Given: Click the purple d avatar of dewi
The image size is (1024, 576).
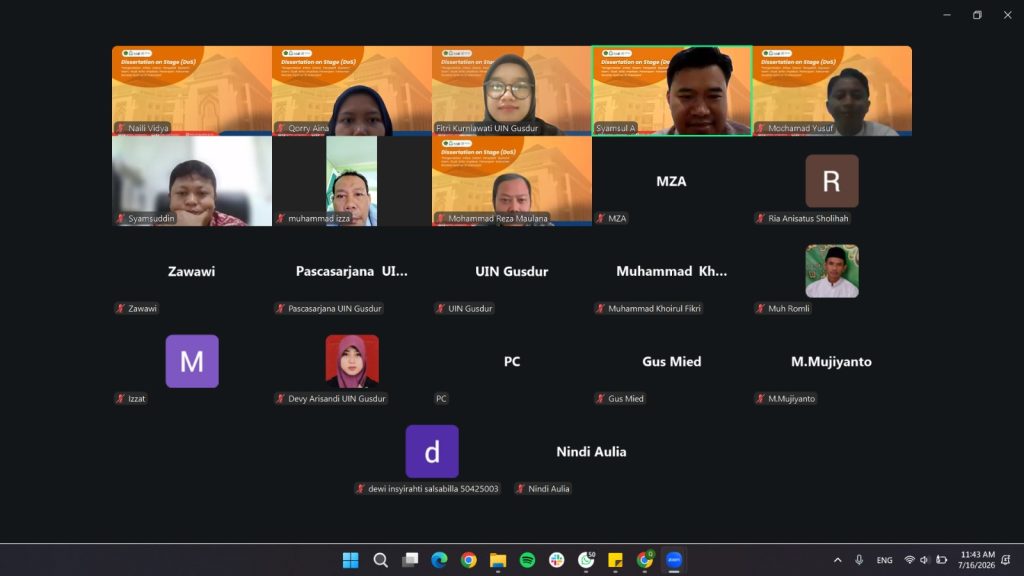Looking at the screenshot, I should (x=432, y=451).
